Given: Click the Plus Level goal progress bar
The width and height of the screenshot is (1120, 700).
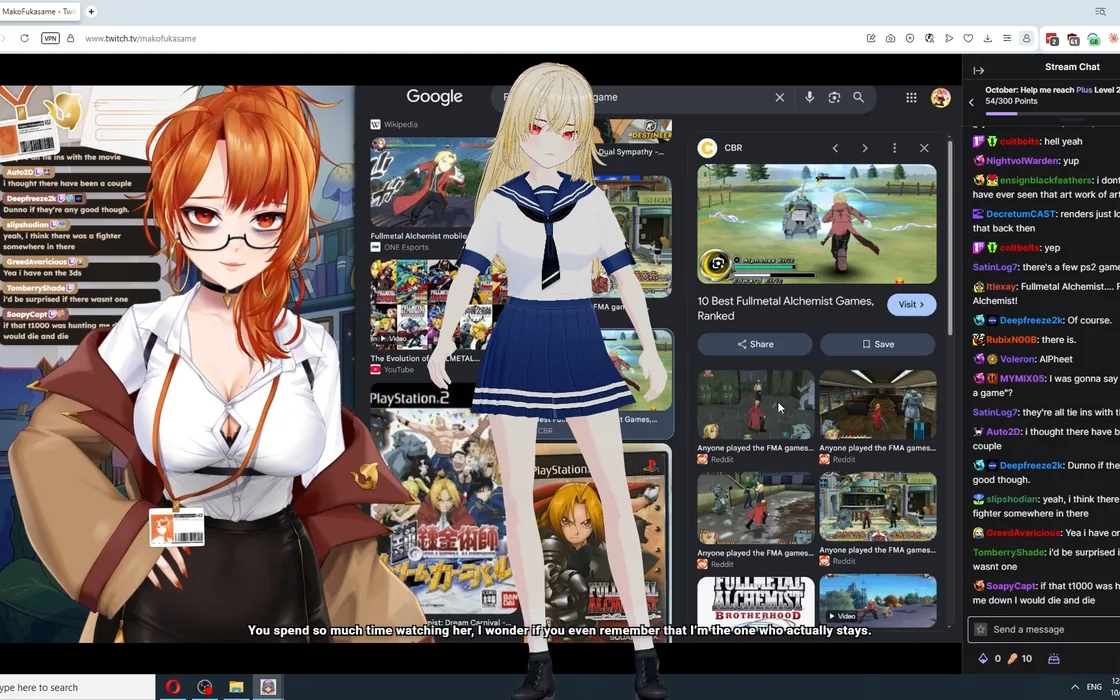Looking at the screenshot, I should [x=1053, y=114].
